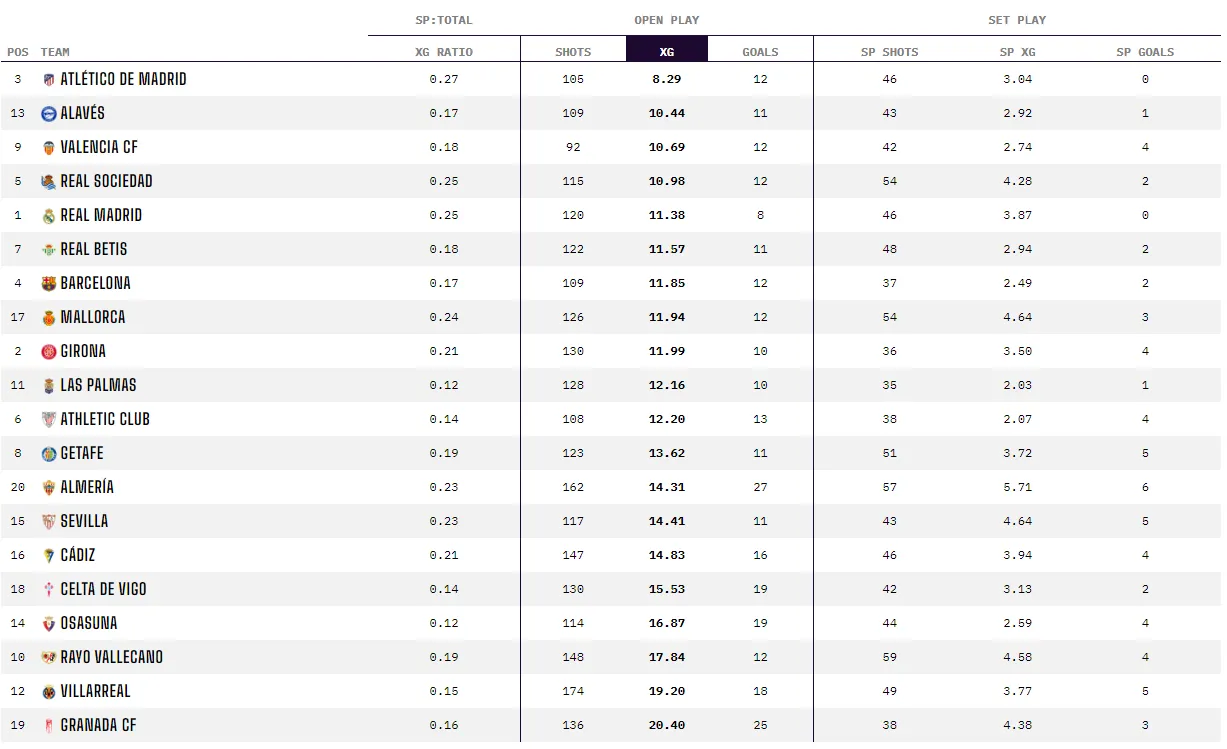
Task: Open the Rayo Vallecano team link
Action: (x=111, y=657)
